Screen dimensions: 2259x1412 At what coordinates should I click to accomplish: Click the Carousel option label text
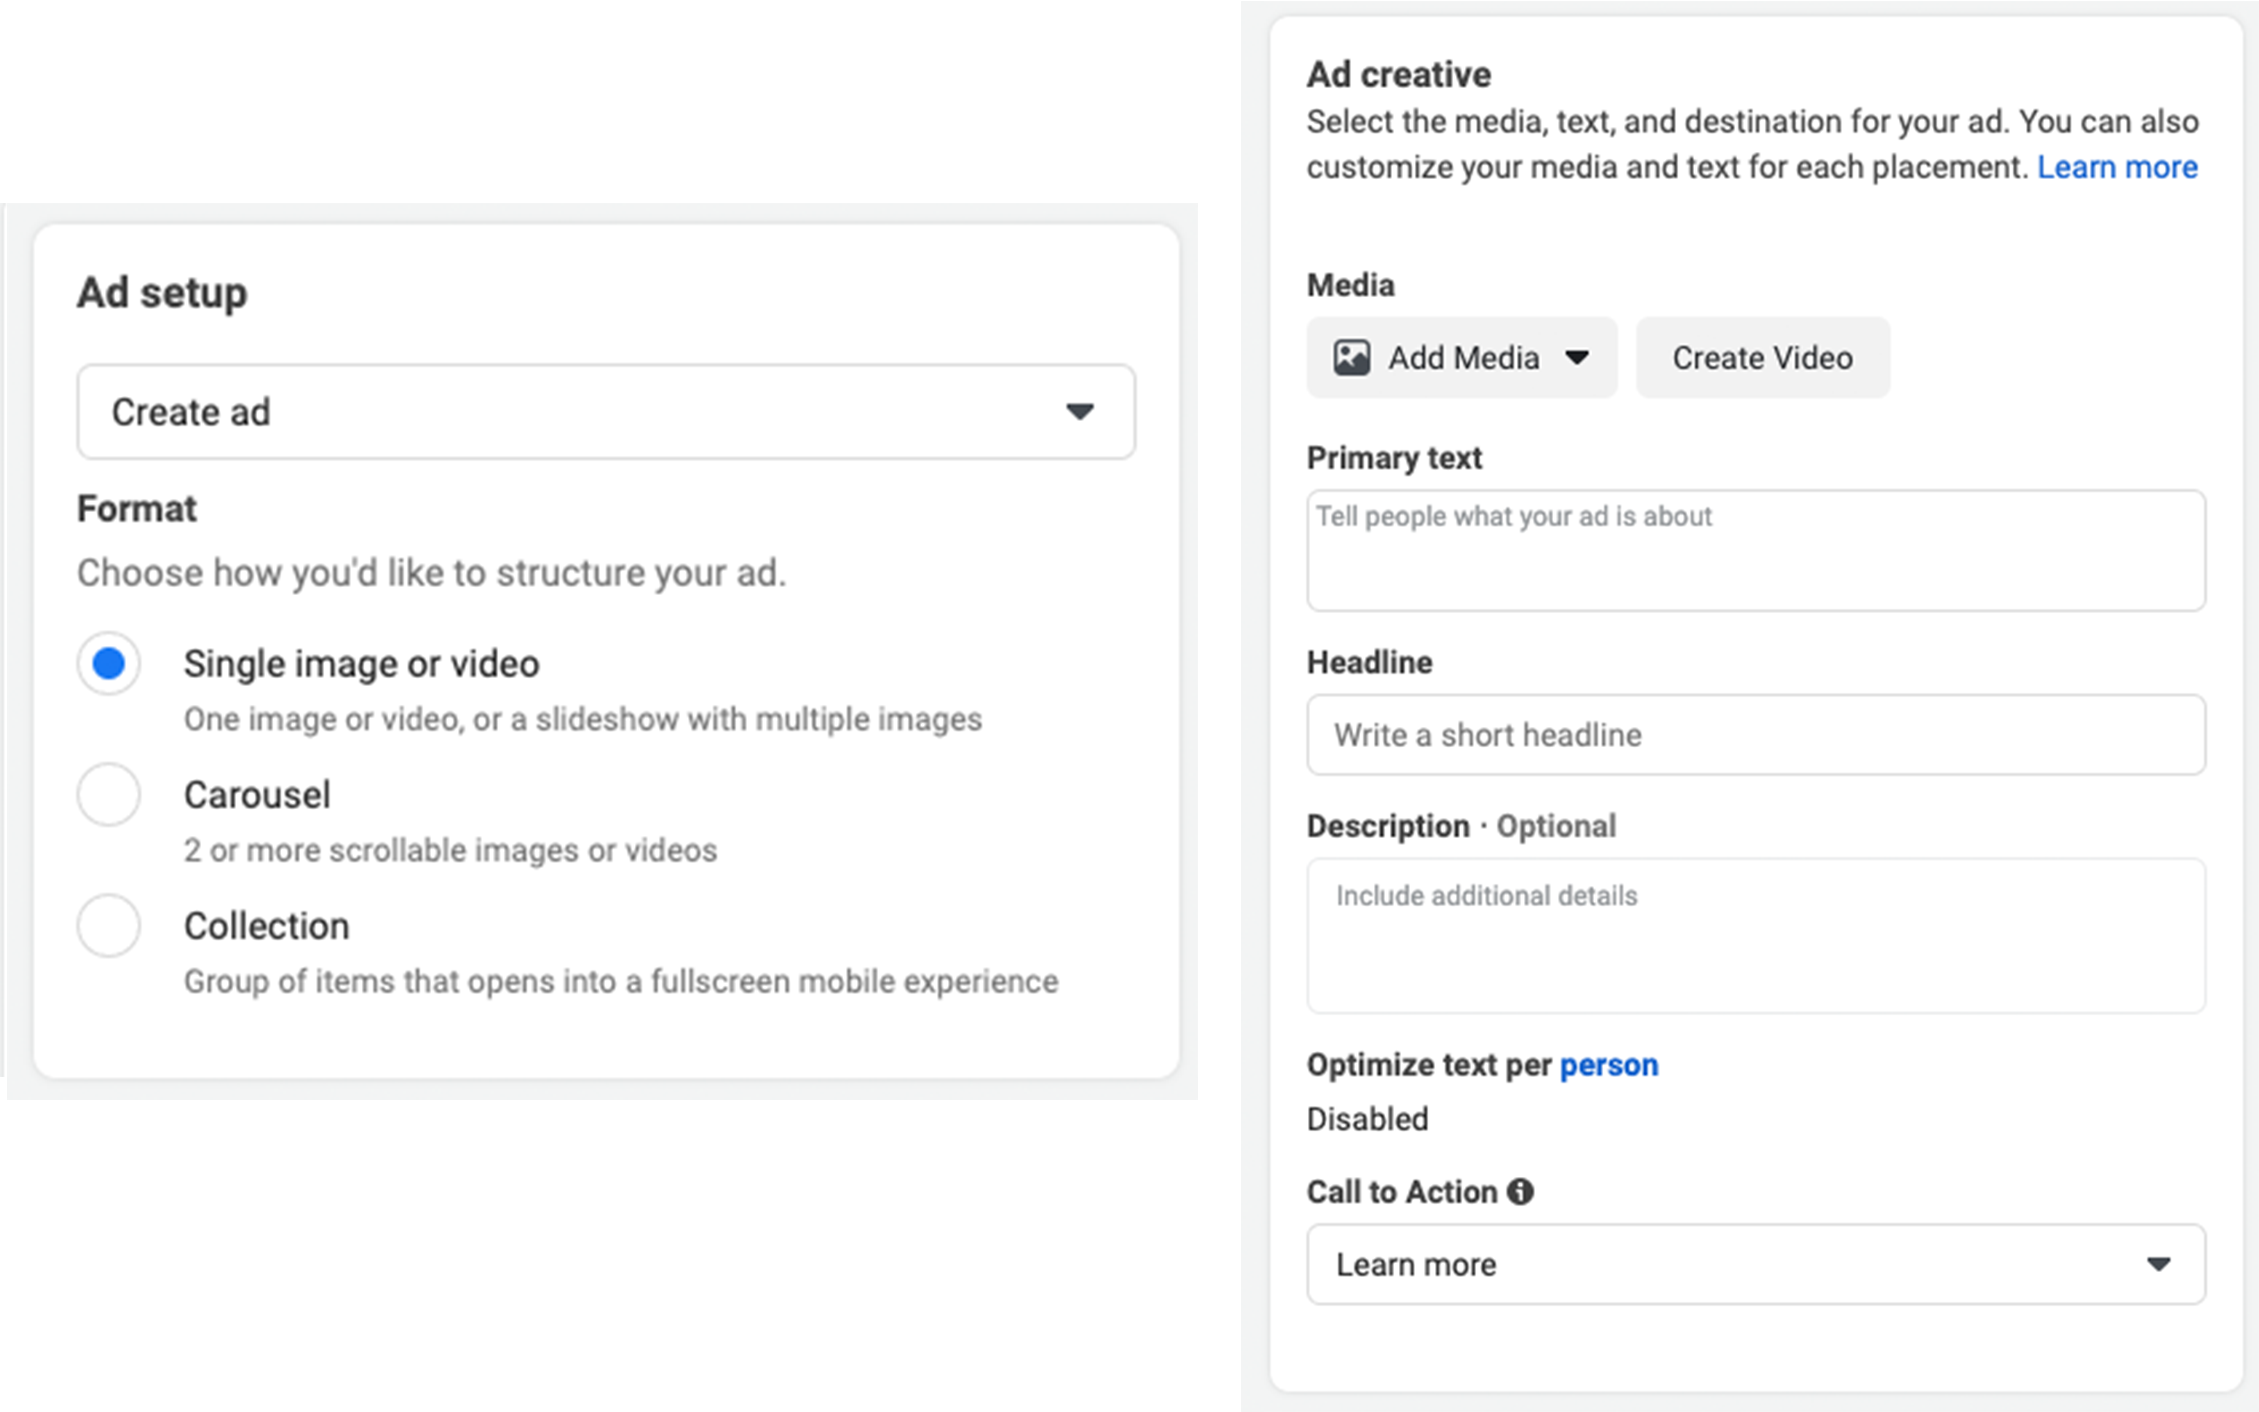[257, 795]
